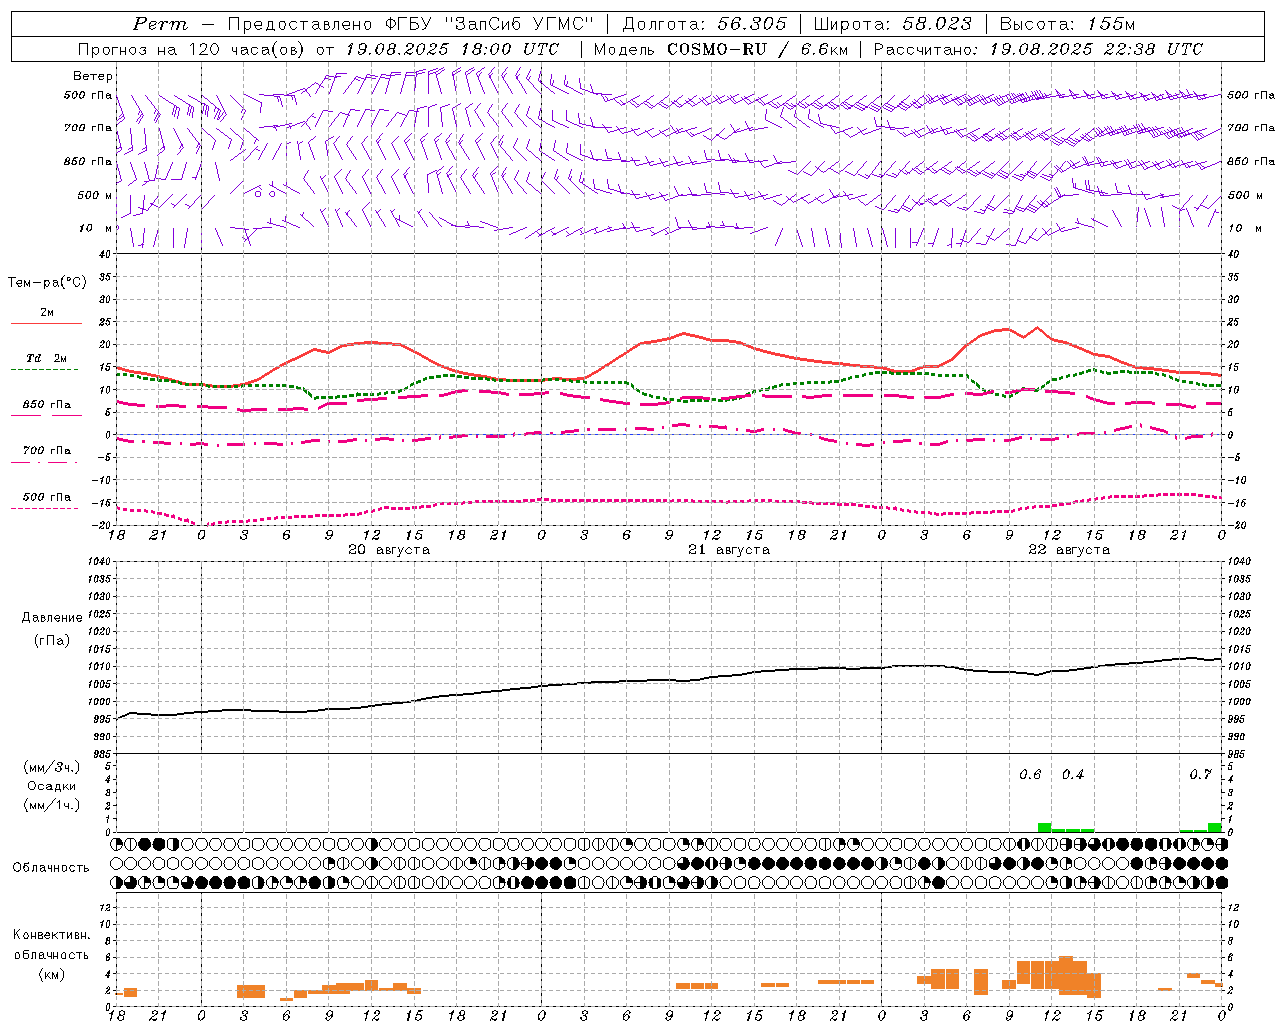
Task: Click the "21 августа" date label
Action: pos(729,550)
